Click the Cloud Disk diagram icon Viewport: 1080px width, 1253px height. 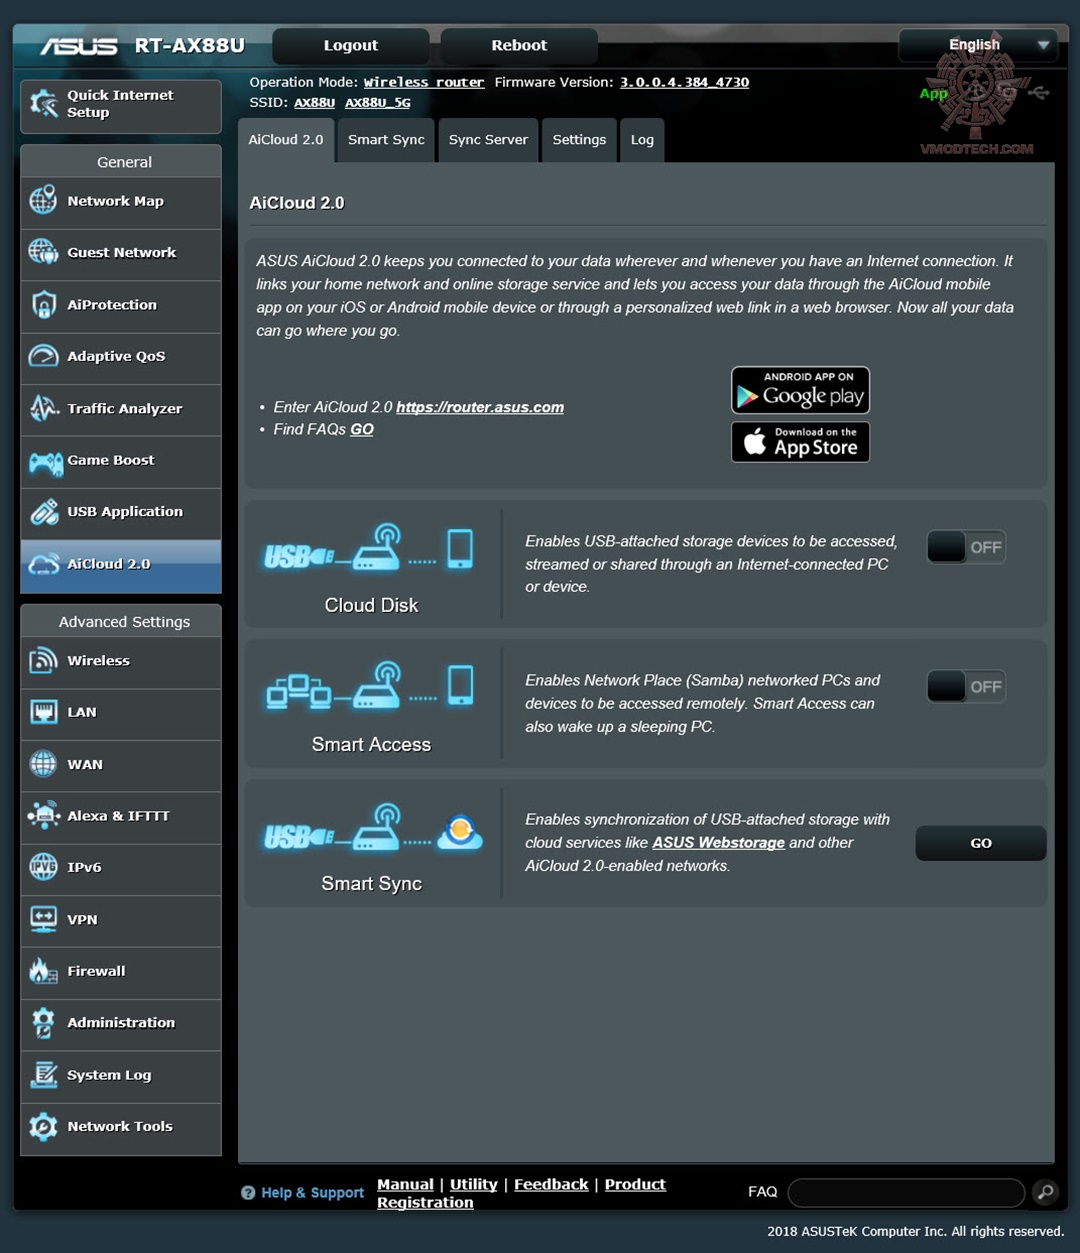pyautogui.click(x=369, y=548)
